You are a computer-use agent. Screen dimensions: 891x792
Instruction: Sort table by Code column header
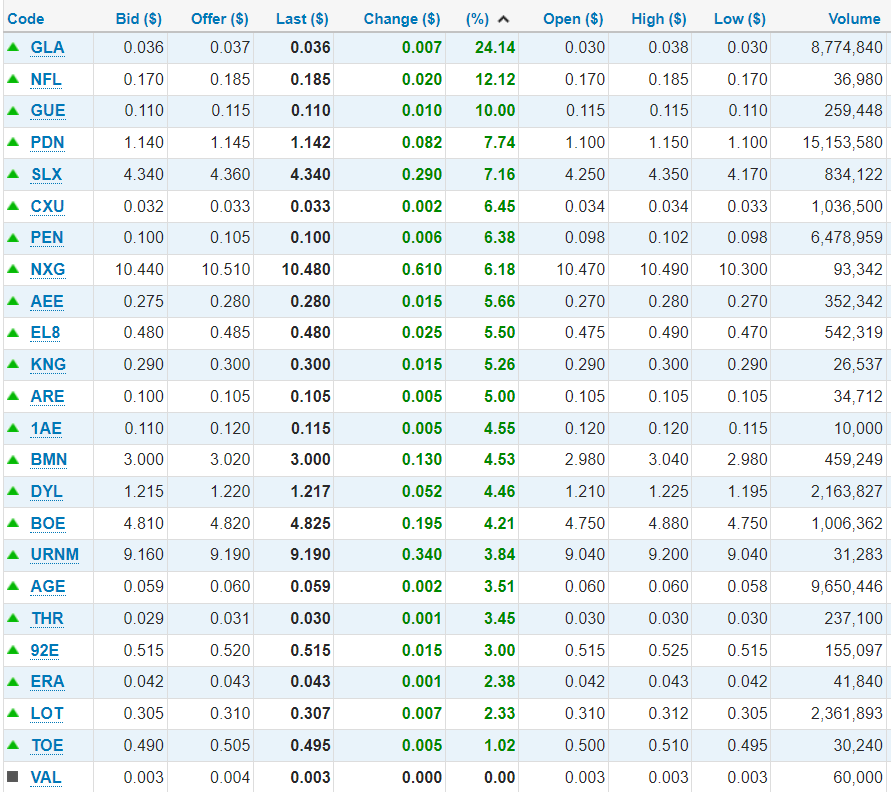tap(26, 19)
